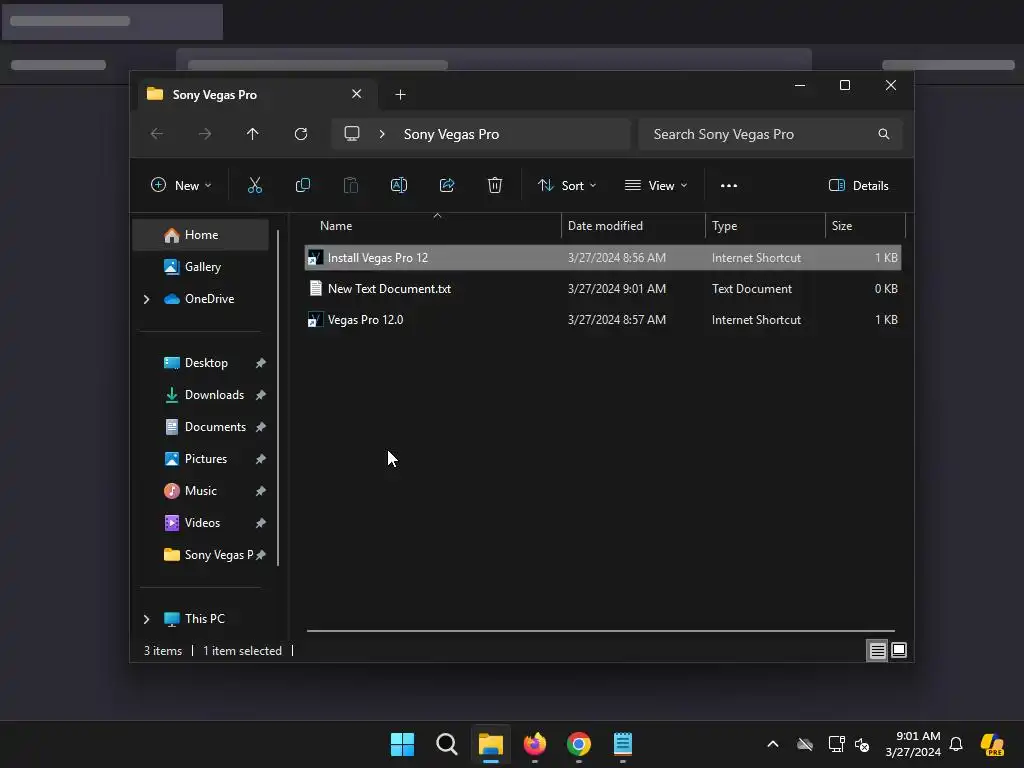
Task: Add a new Explorer tab
Action: [x=400, y=95]
